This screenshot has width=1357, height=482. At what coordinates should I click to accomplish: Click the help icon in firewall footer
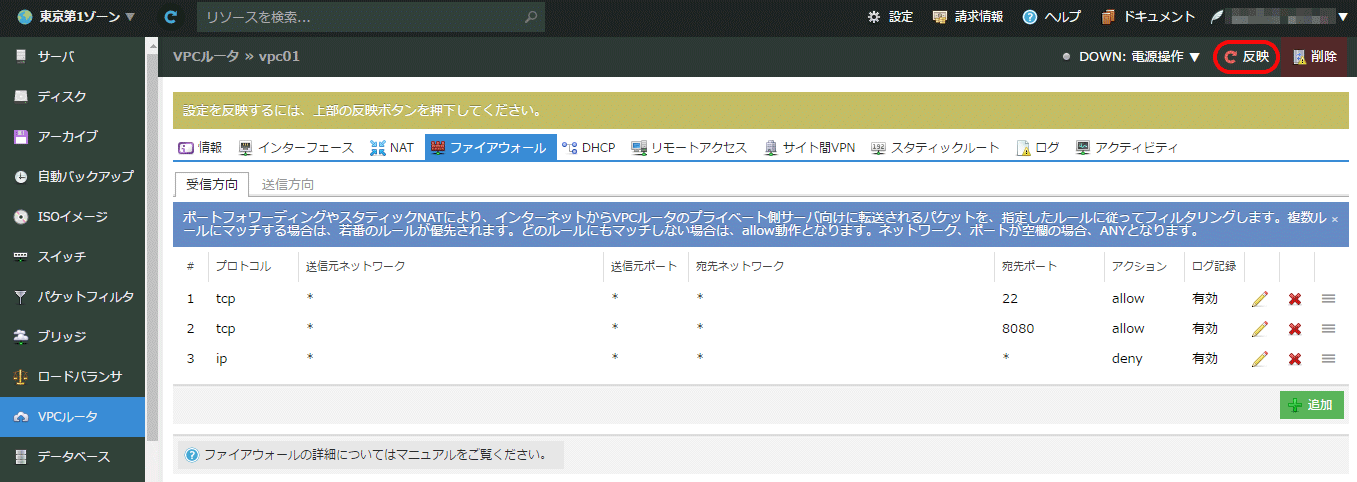(x=192, y=455)
